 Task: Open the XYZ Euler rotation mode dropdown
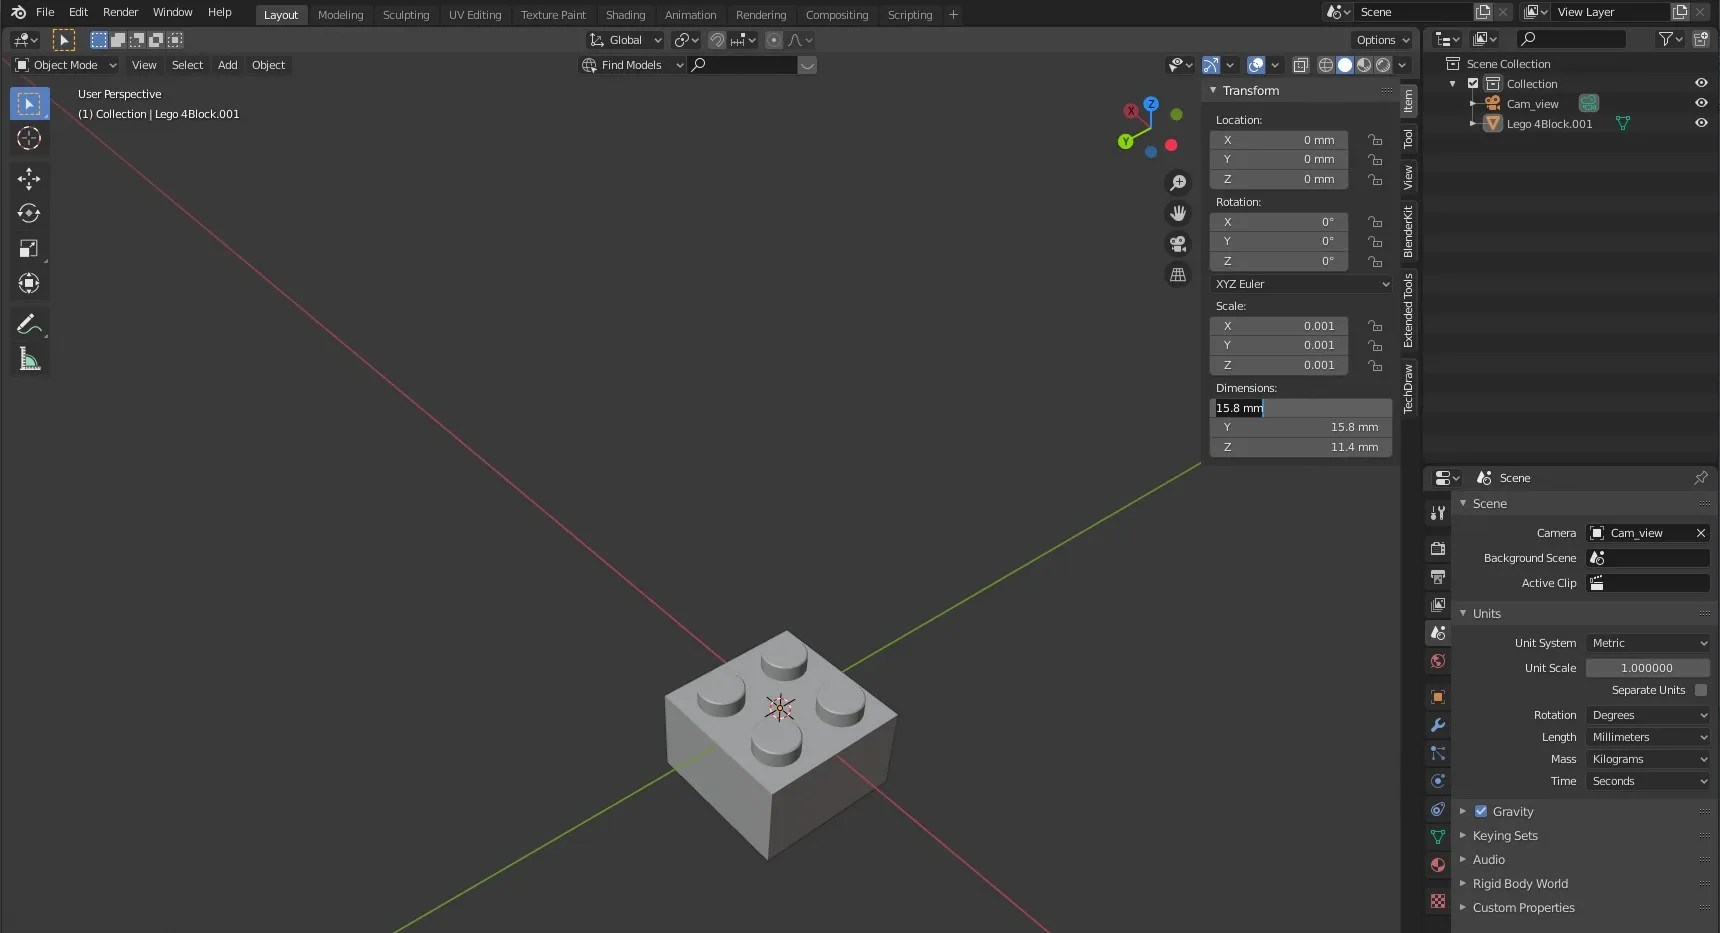(x=1301, y=284)
